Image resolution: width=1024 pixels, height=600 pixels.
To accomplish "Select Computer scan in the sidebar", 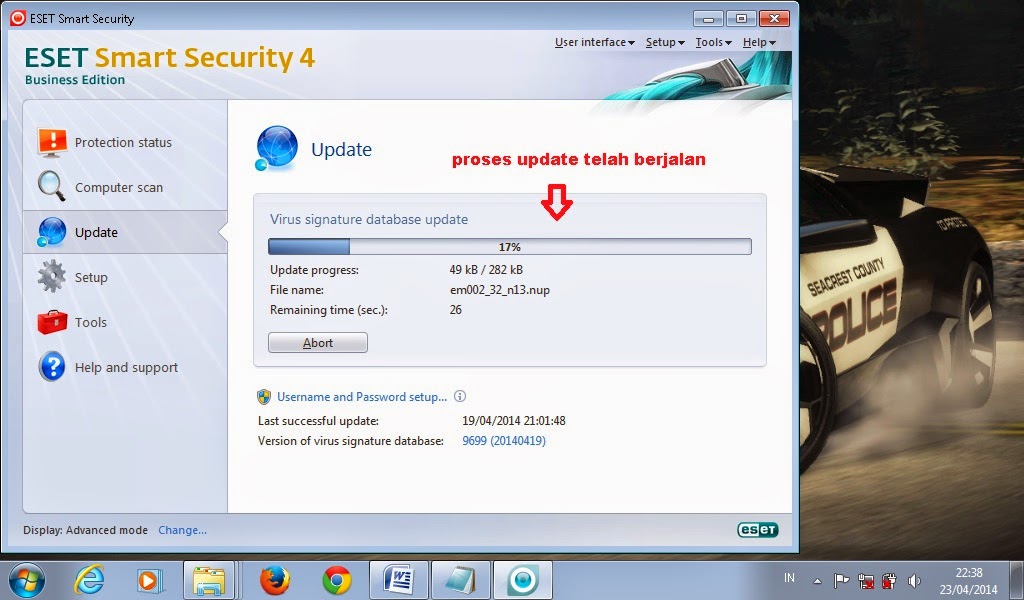I will 125,187.
